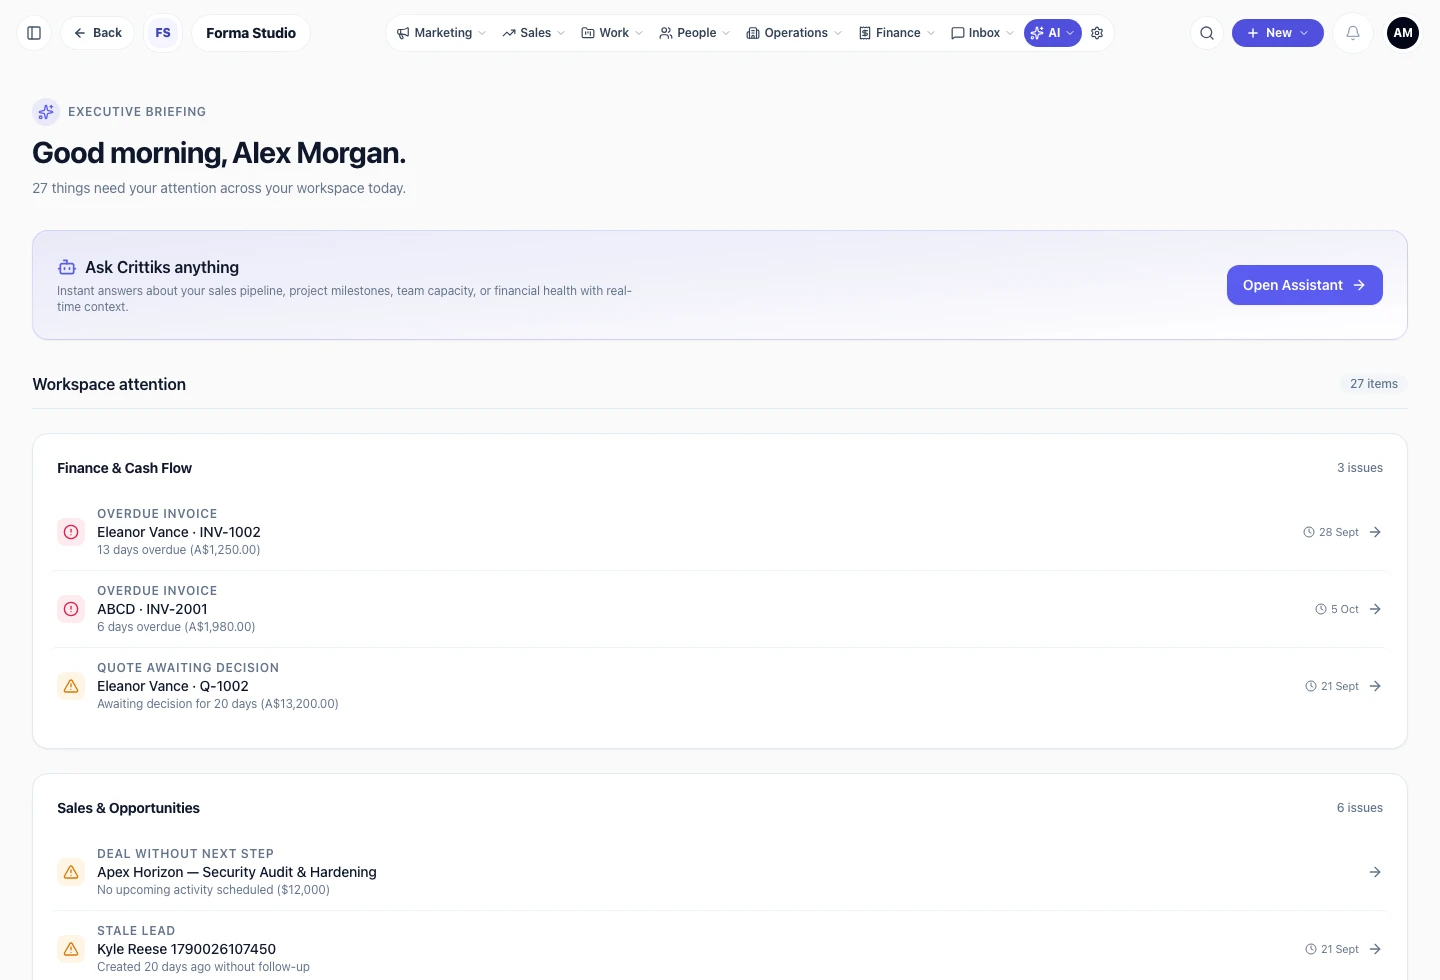Open the Inbox menu

pos(982,33)
